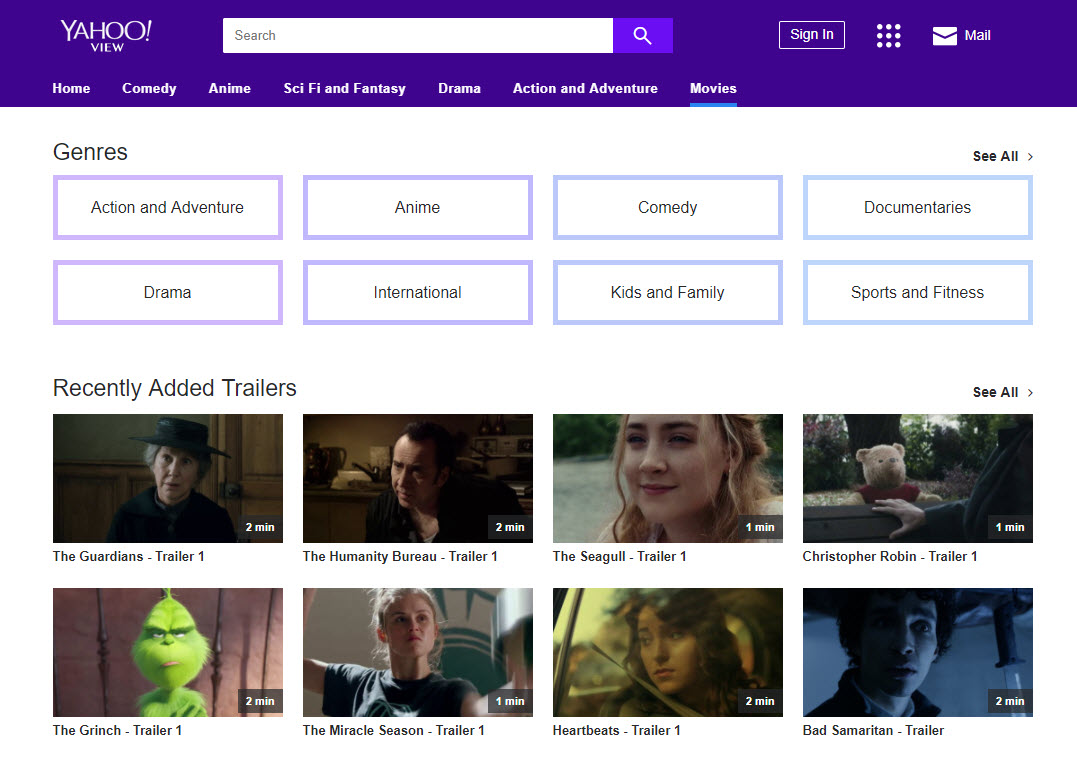Viewport: 1077px width, 773px height.
Task: Click the '2 min' badge on The Grinch
Action: 260,701
